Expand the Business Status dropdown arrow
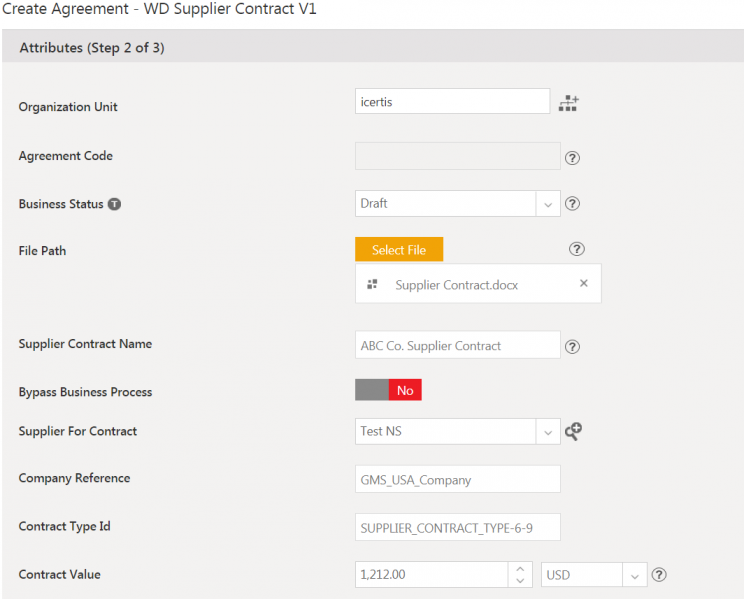Screen dimensions: 744x599 pos(548,204)
